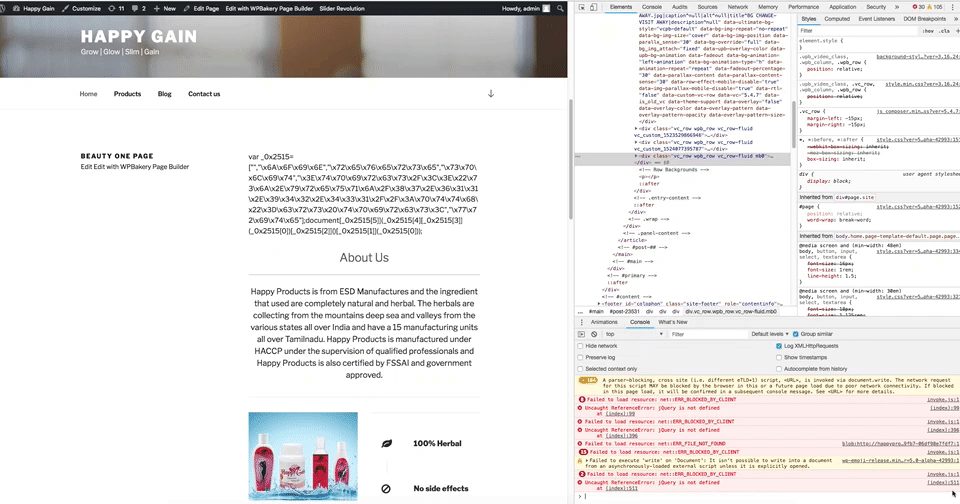Click the About Us heading
The width and height of the screenshot is (960, 504).
[x=364, y=258]
